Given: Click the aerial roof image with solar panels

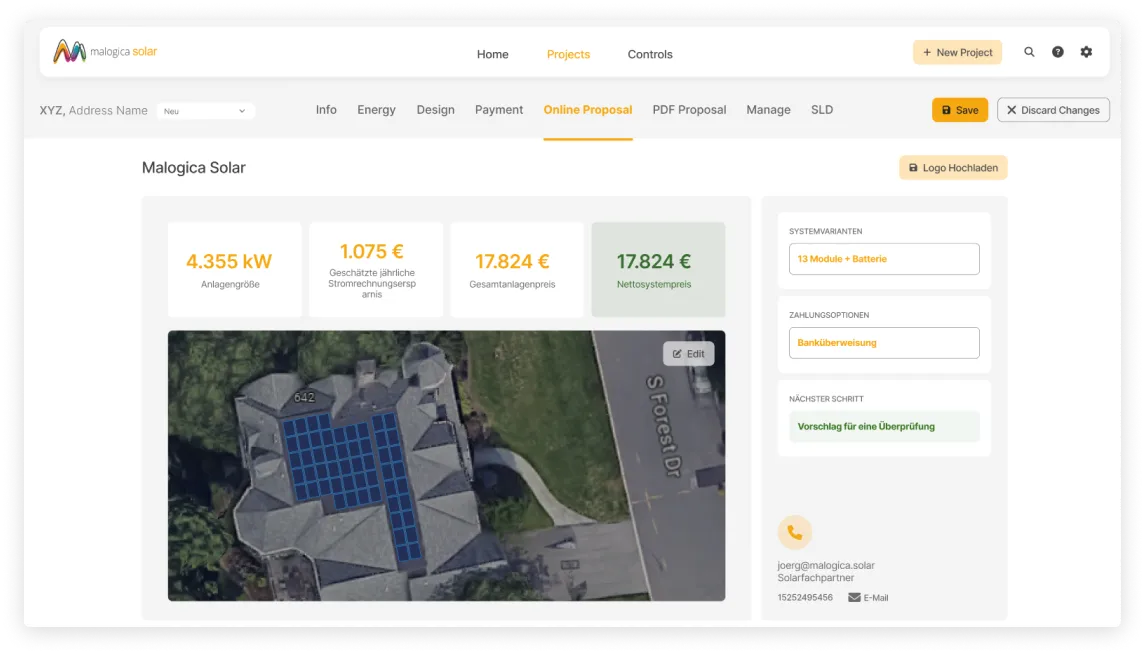Looking at the screenshot, I should click(x=446, y=465).
